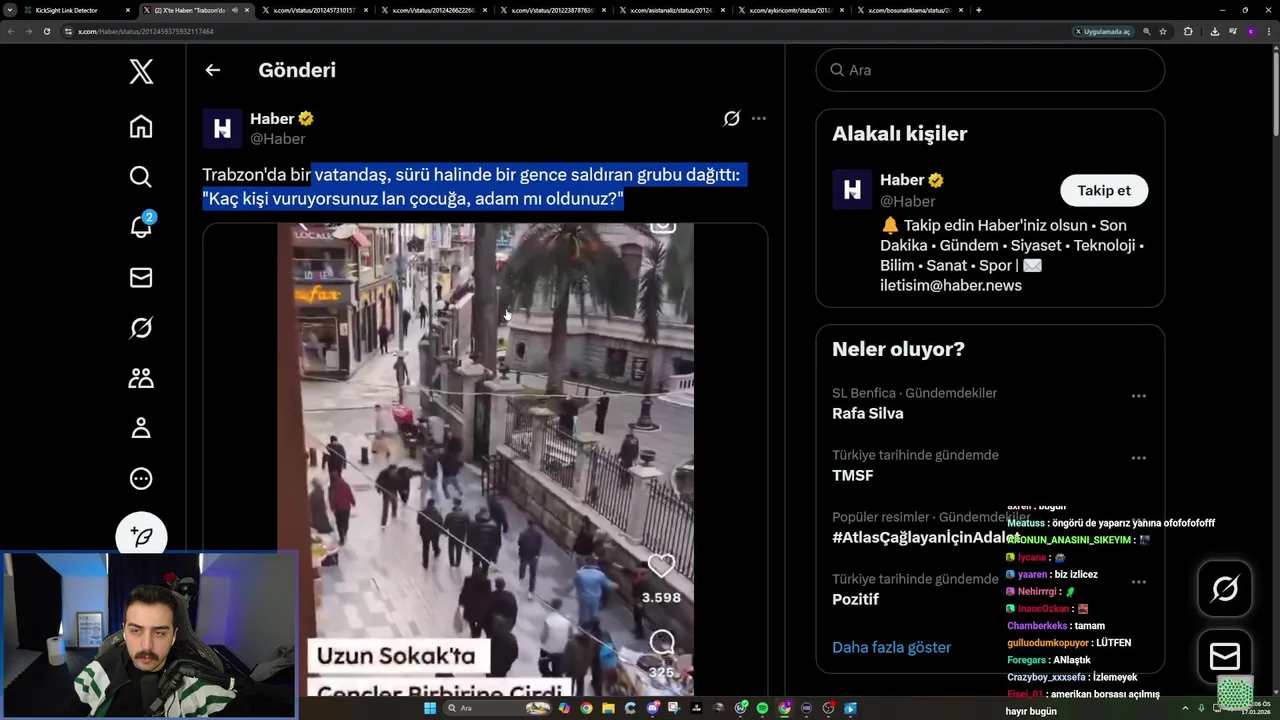1280x720 pixels.
Task: Open the Notifications bell icon
Action: (x=141, y=226)
